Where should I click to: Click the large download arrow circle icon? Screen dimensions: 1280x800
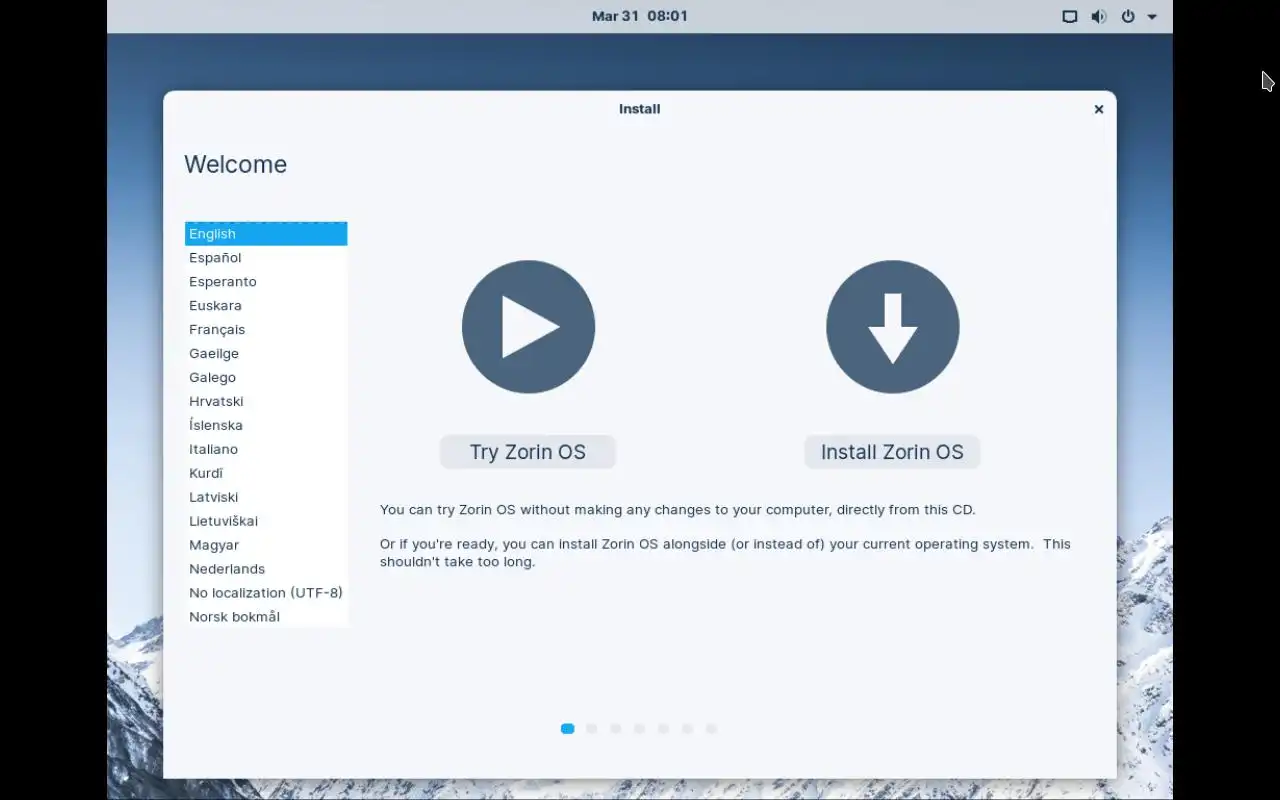[892, 327]
